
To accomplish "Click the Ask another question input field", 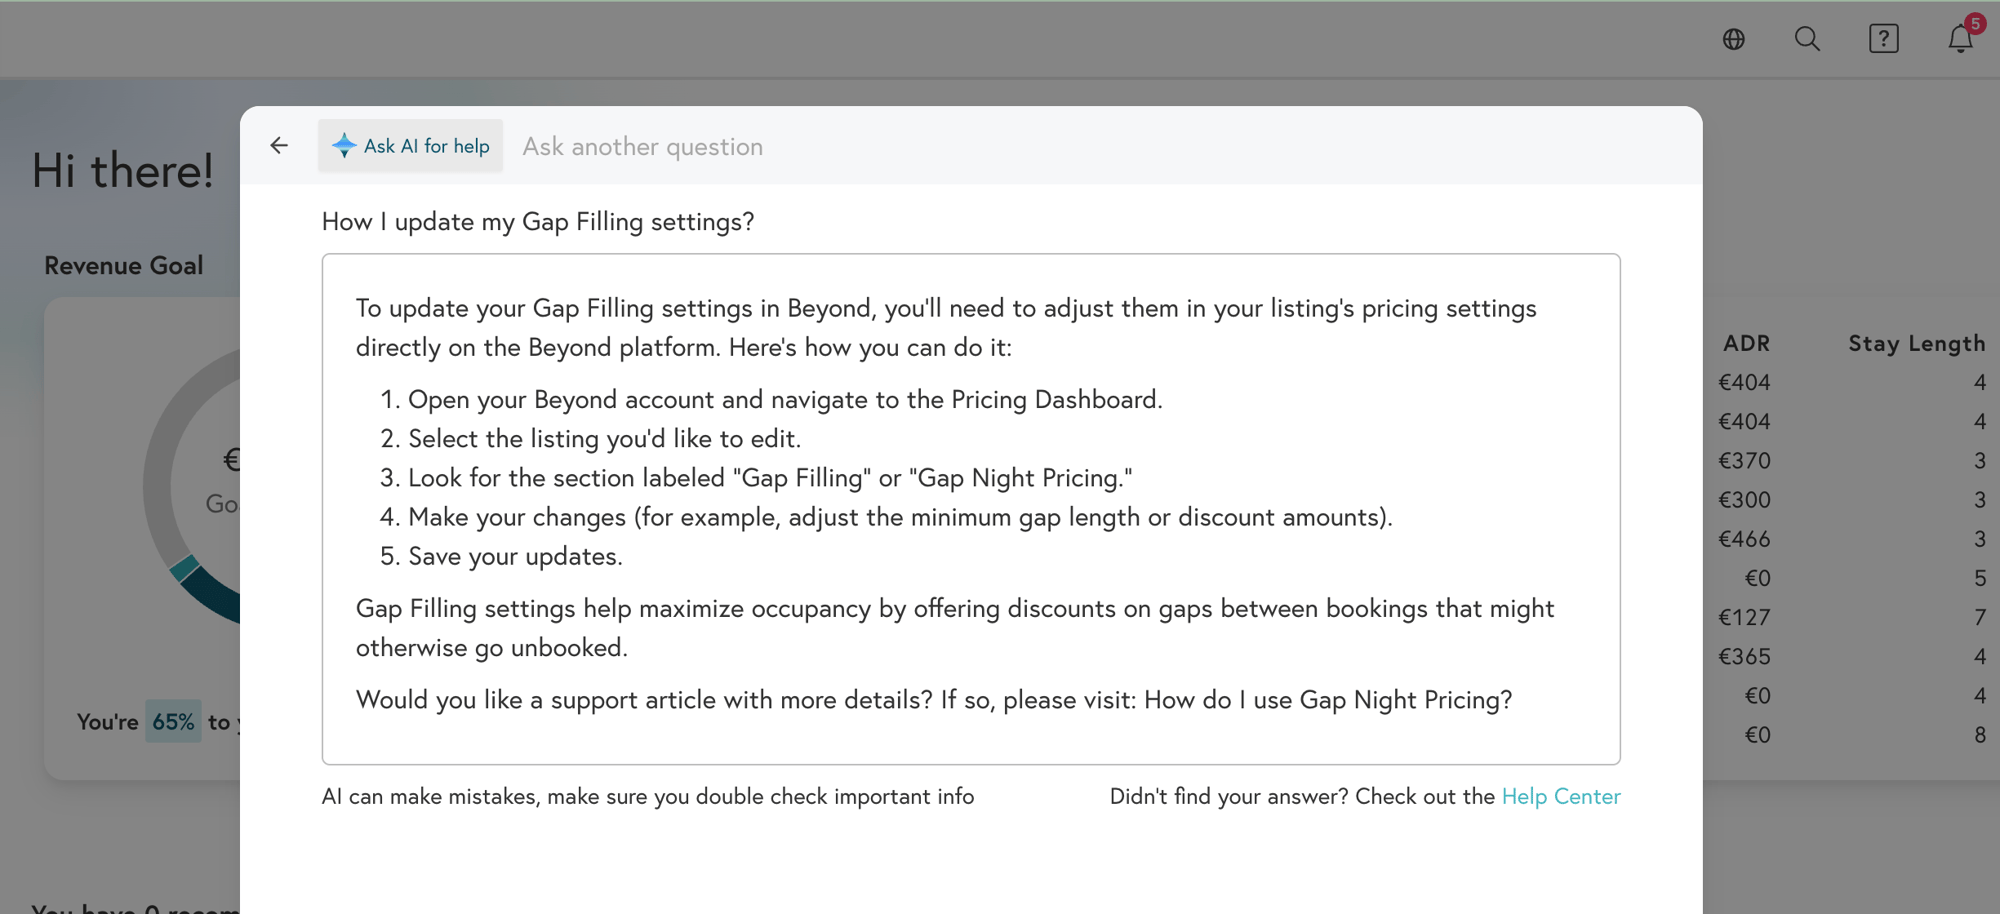I will [1100, 146].
